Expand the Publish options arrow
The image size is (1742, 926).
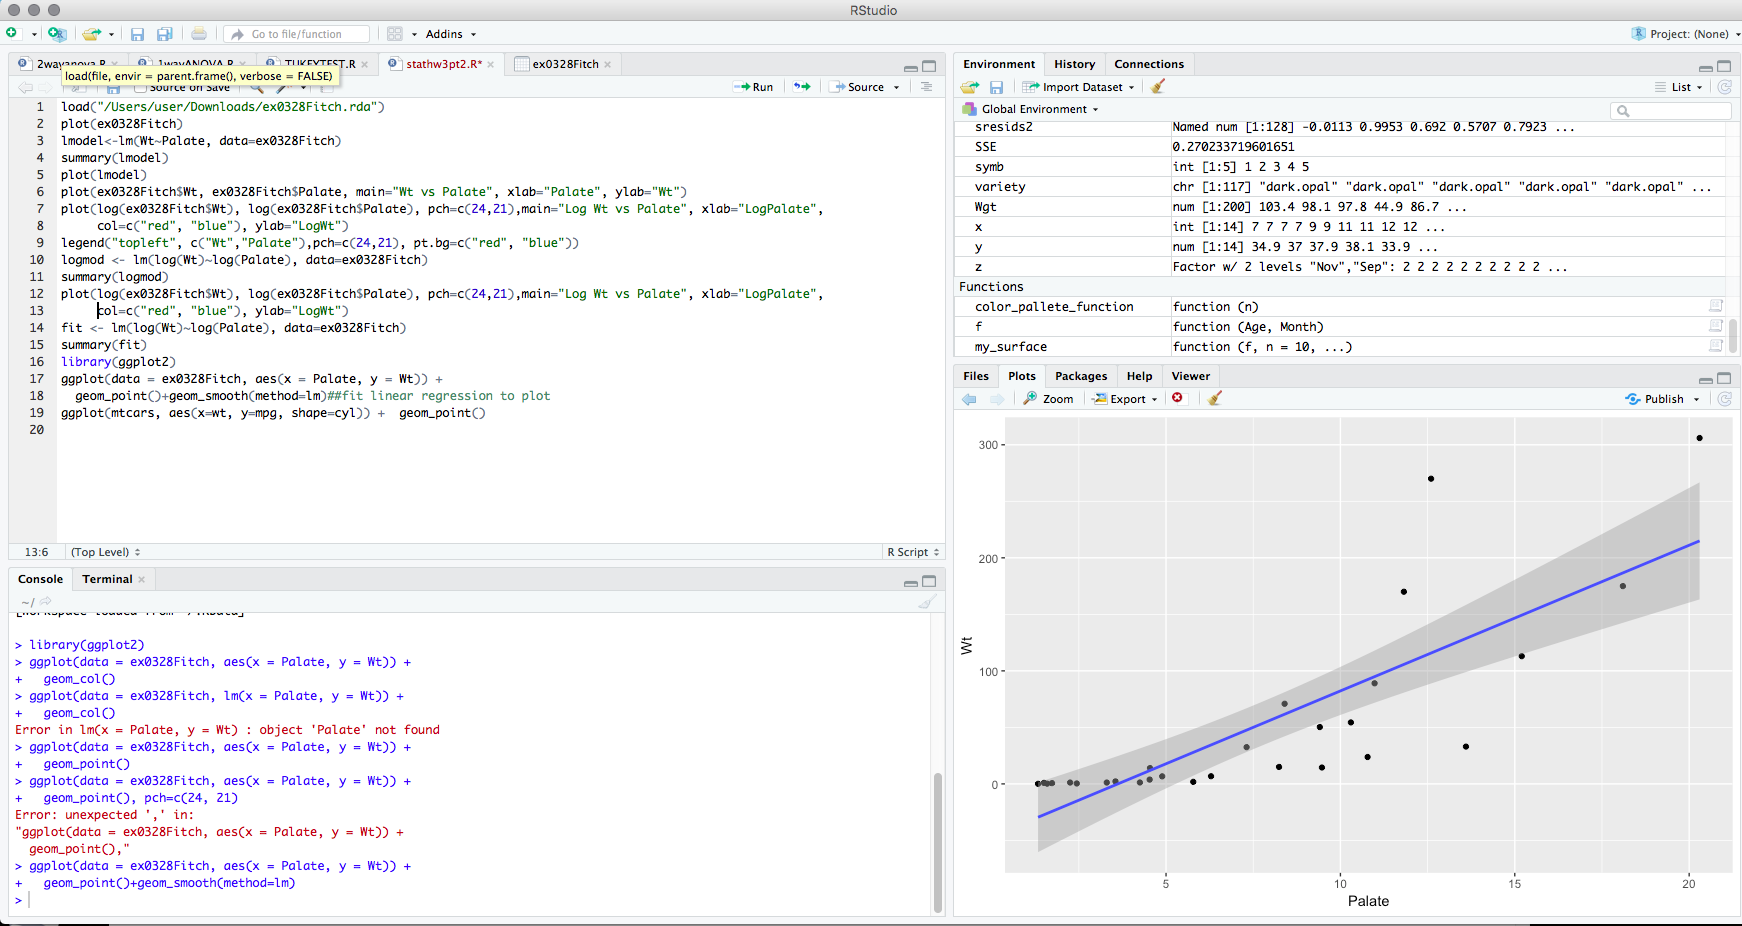point(1696,400)
